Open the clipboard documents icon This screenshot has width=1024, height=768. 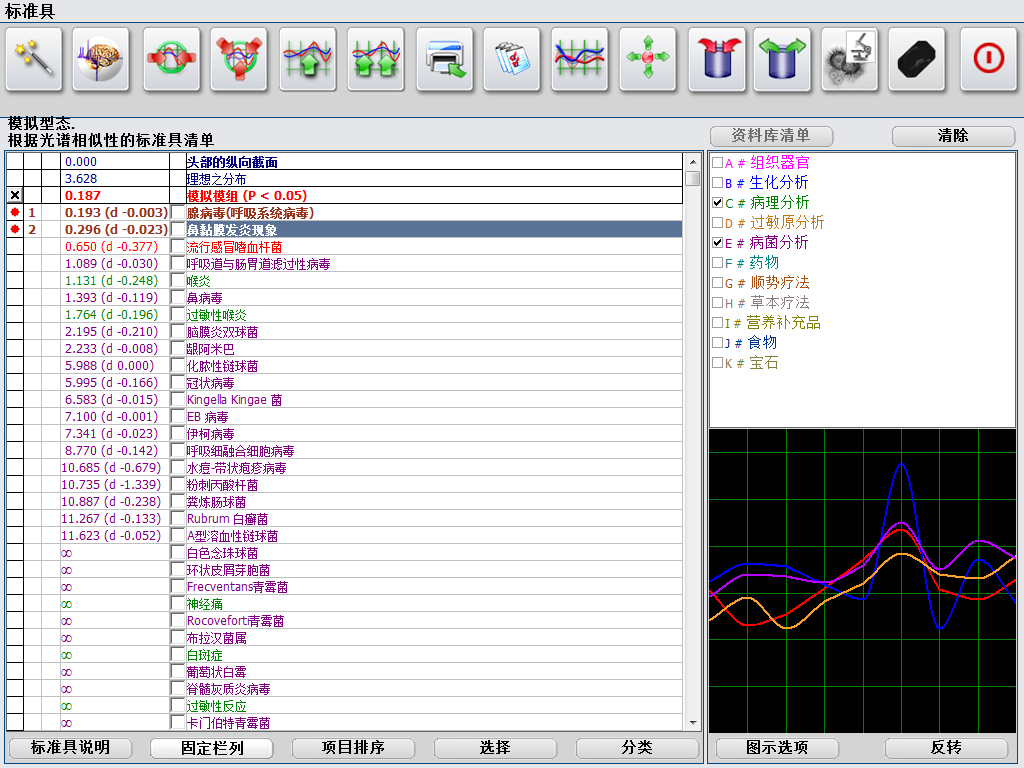pos(512,59)
